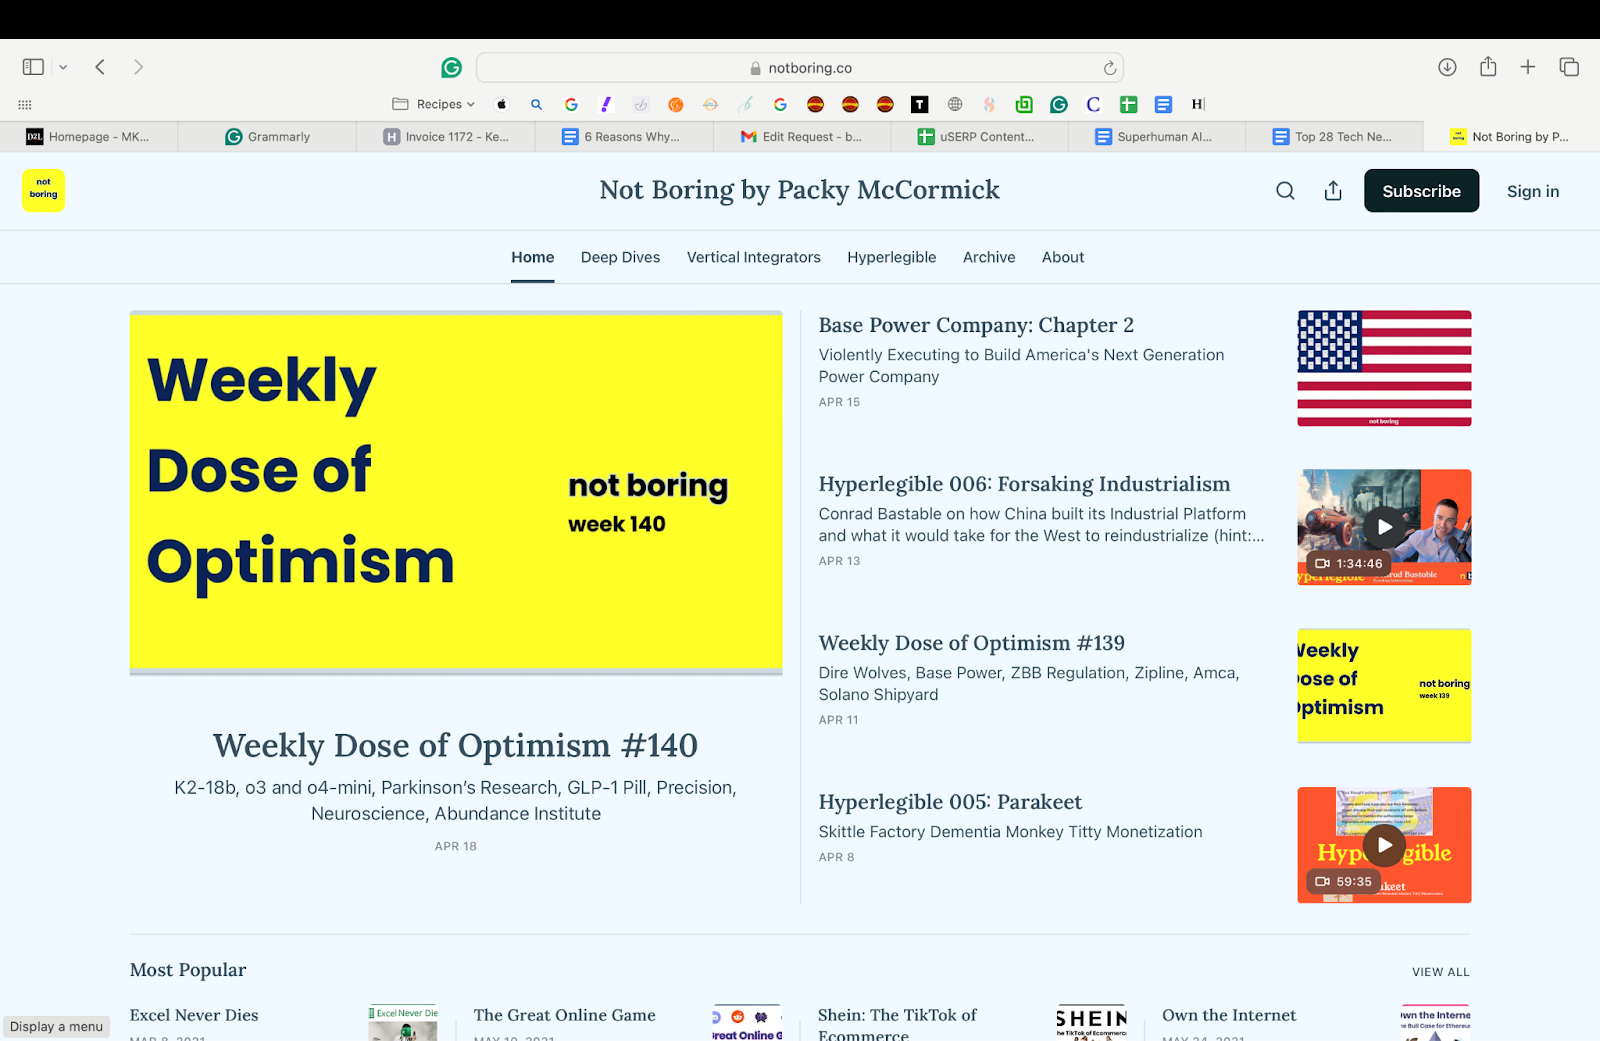Open the tab group dropdown chevron beside sidebar
Image resolution: width=1600 pixels, height=1041 pixels.
[x=63, y=67]
